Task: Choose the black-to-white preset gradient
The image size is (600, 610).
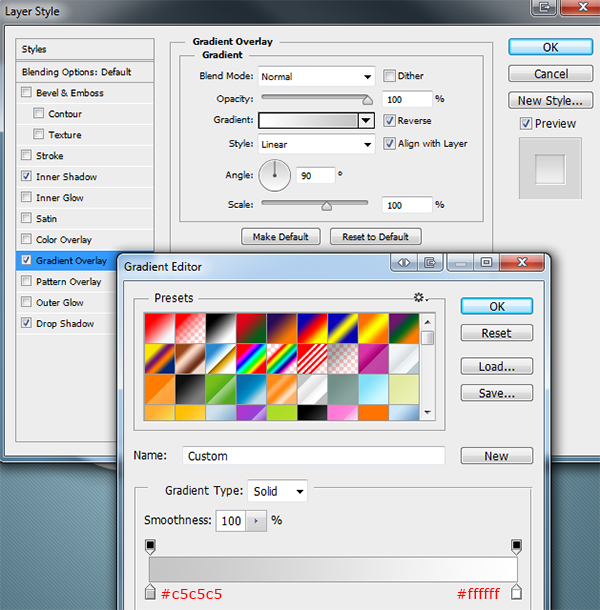Action: click(221, 328)
